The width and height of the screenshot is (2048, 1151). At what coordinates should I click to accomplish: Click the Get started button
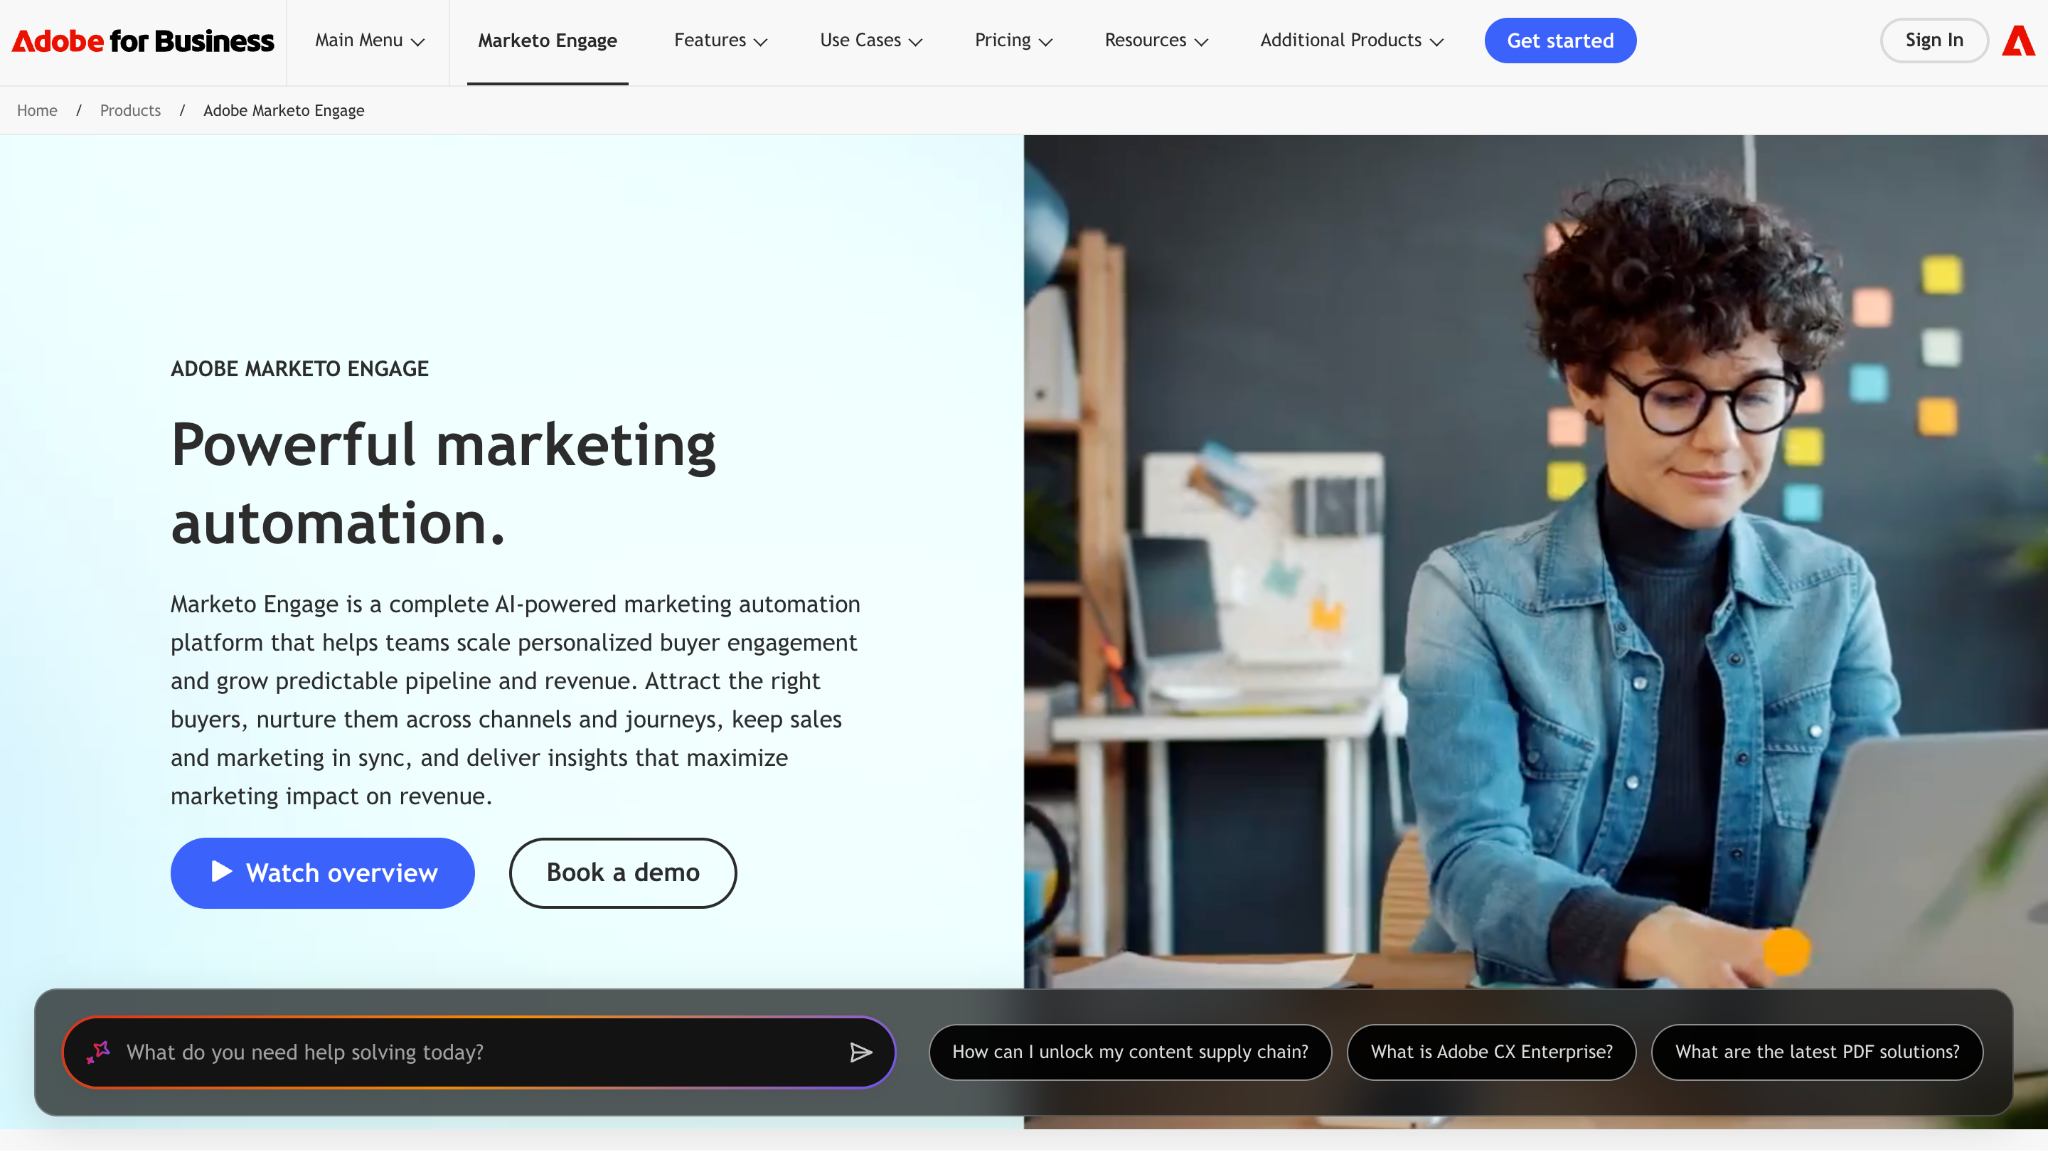(1560, 41)
